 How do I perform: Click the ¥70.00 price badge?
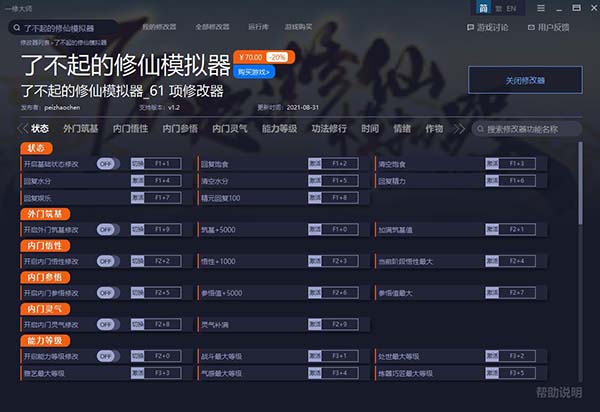click(251, 57)
